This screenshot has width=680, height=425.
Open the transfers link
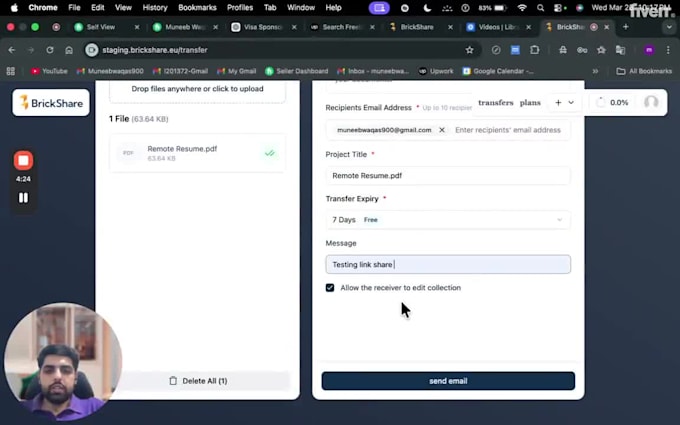click(x=495, y=102)
